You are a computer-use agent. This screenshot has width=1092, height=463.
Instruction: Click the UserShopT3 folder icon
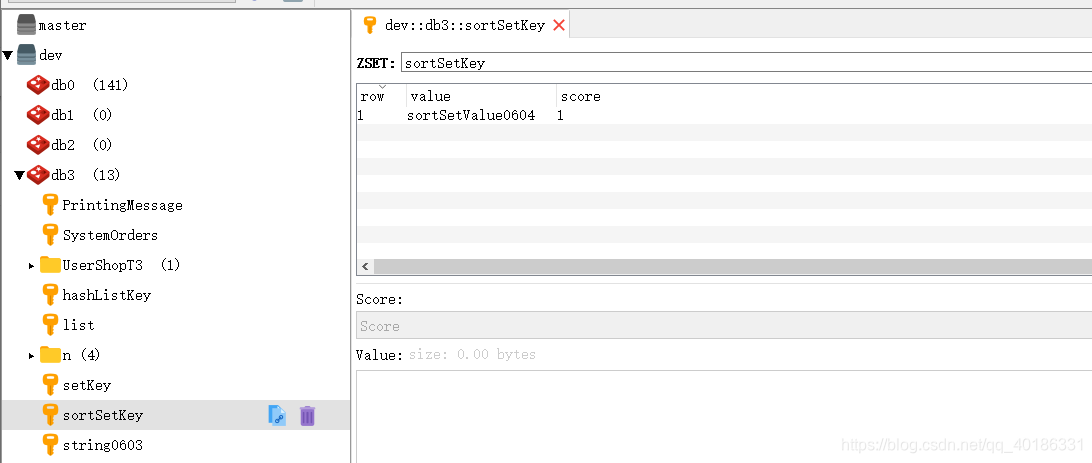50,265
